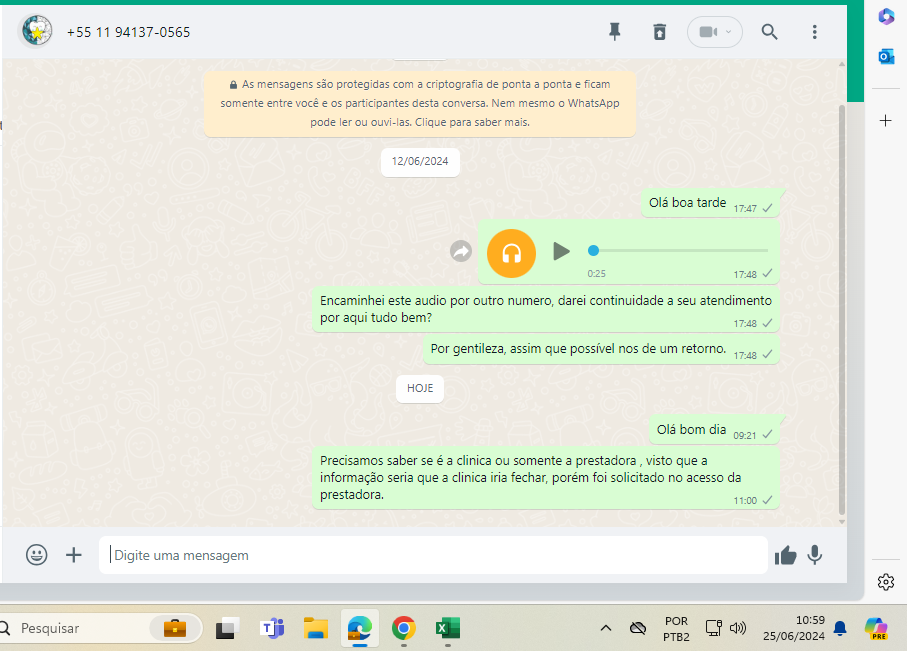
Task: Open the three-dot chat menu
Action: [815, 32]
